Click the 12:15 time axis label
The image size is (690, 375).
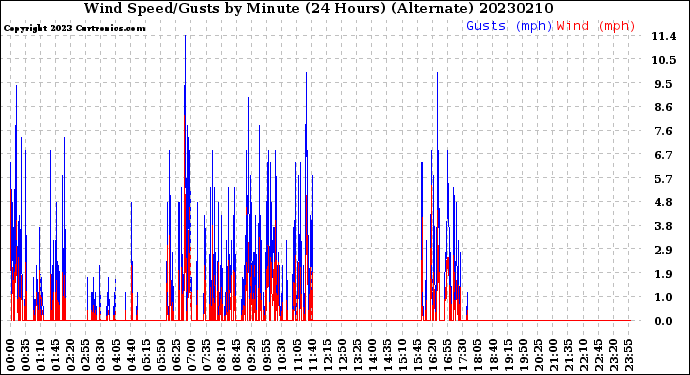tap(327, 355)
